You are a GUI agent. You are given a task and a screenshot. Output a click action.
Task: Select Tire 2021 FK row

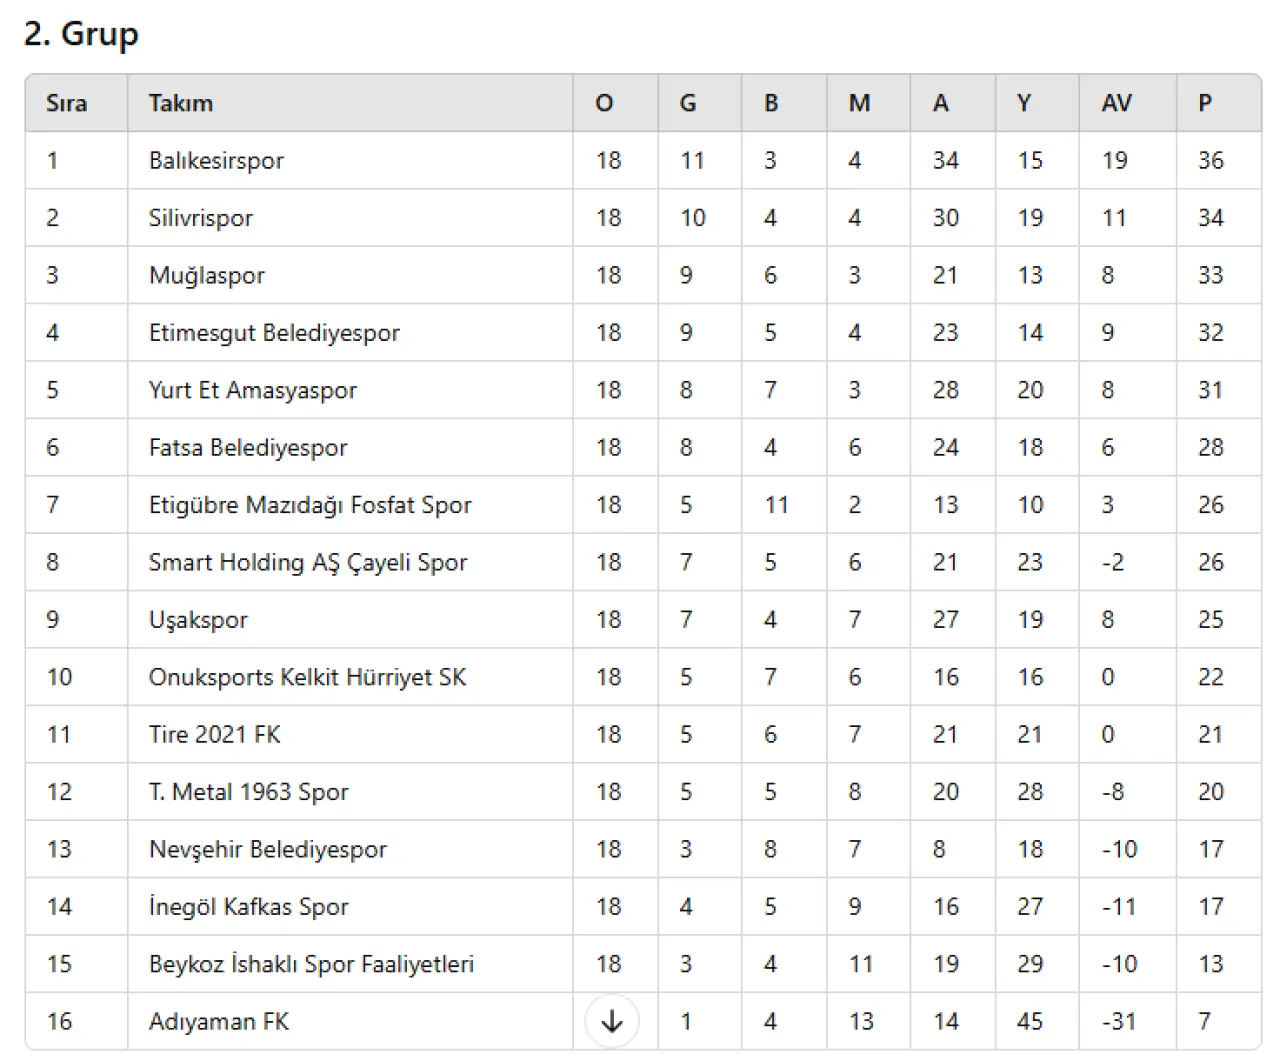coord(215,735)
